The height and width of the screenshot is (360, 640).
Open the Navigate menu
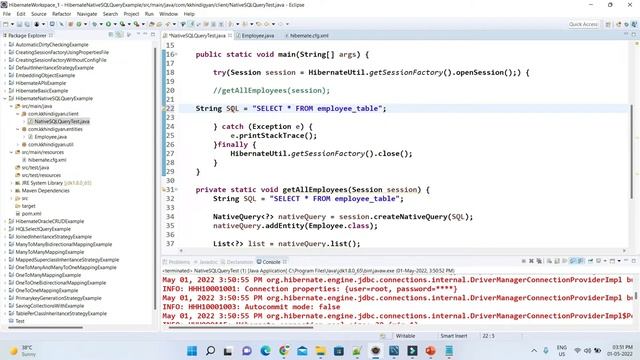[87, 14]
